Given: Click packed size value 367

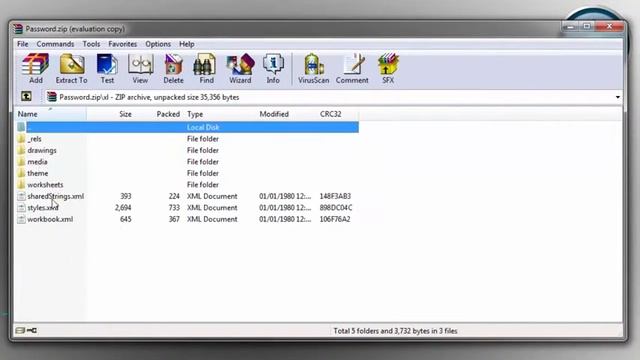Looking at the screenshot, I should 174,219.
